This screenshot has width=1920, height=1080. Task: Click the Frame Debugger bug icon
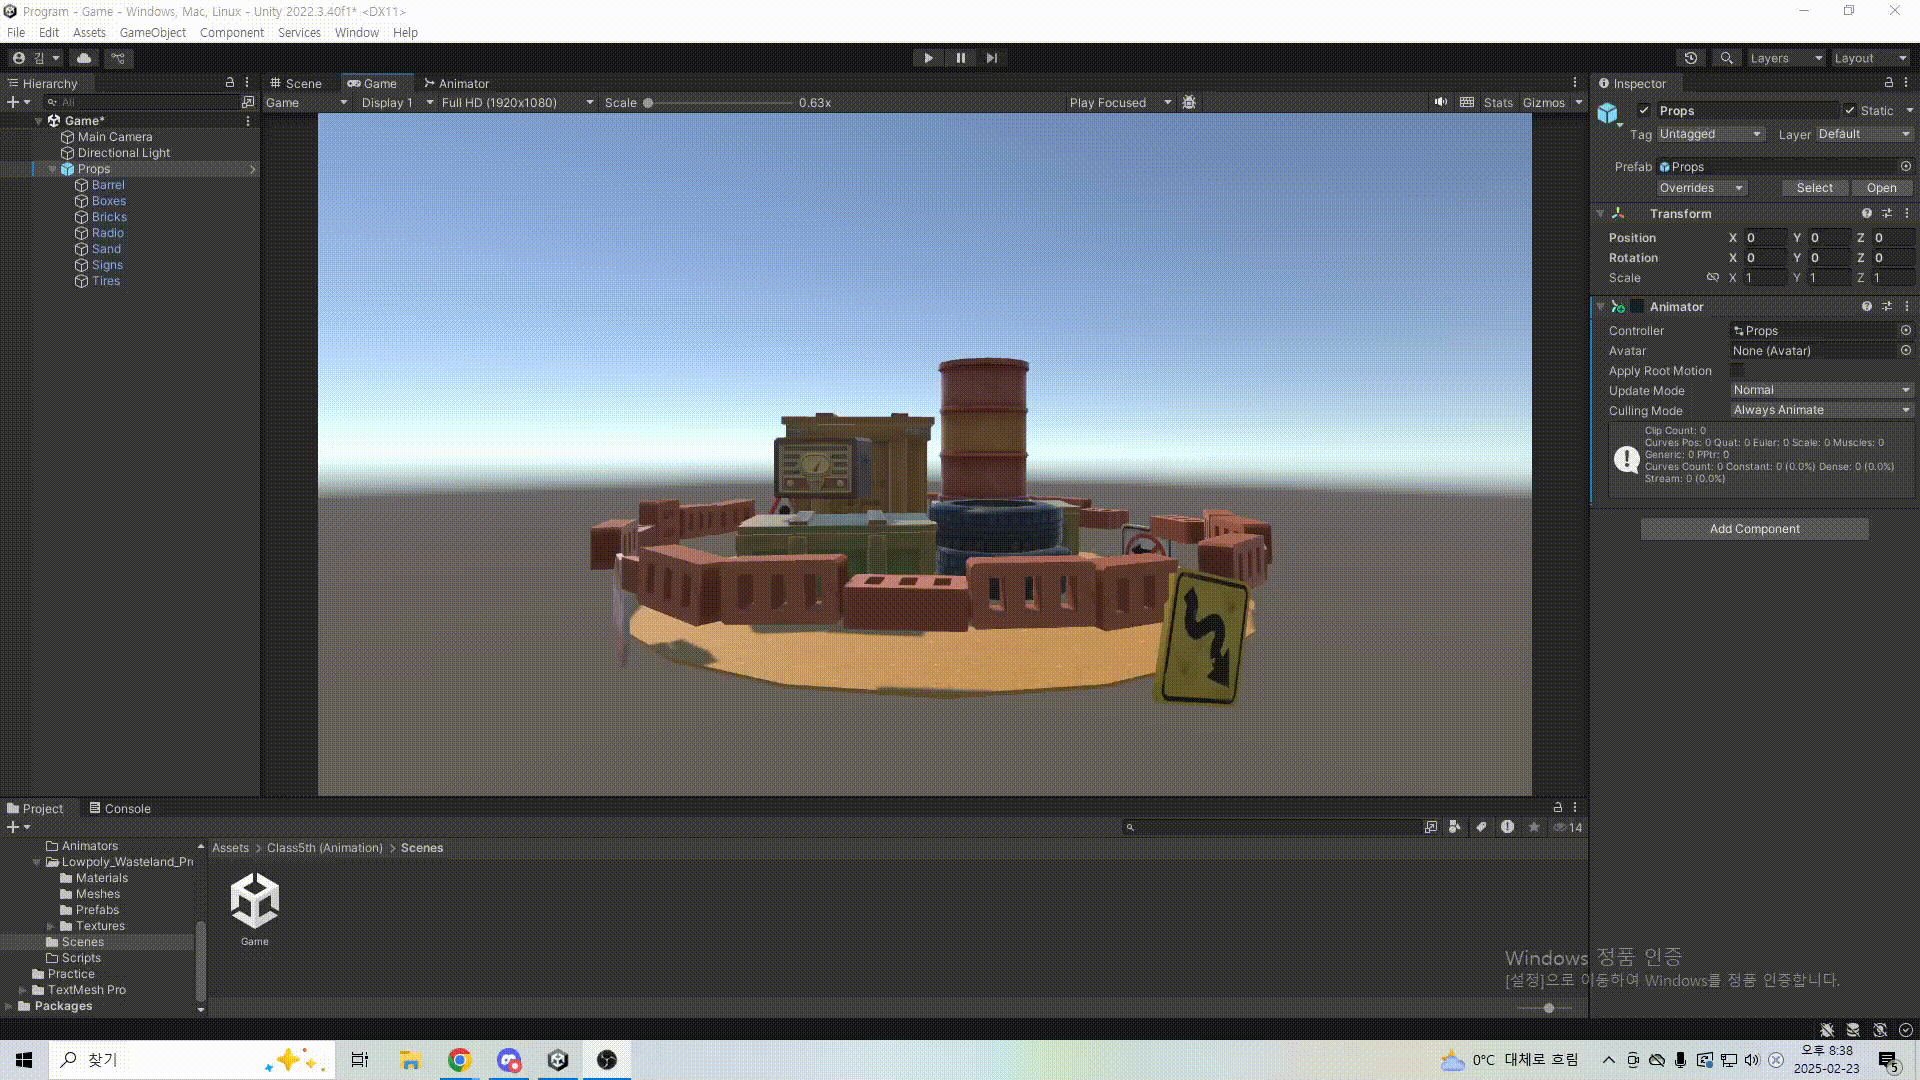[x=1189, y=102]
